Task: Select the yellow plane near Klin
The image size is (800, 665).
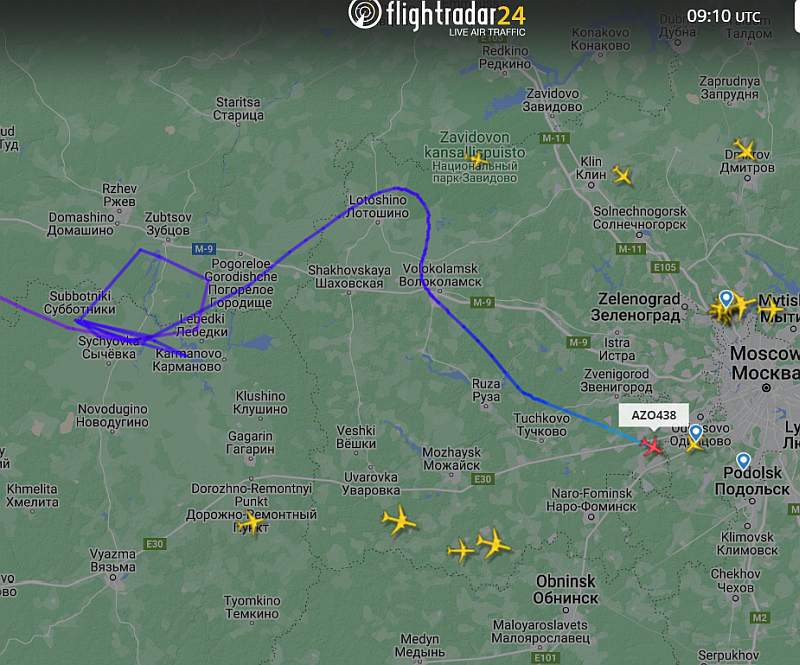Action: 622,176
